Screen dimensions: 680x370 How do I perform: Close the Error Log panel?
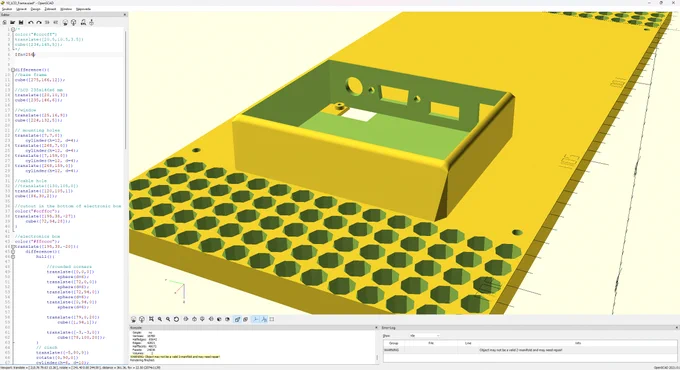[x=676, y=327]
